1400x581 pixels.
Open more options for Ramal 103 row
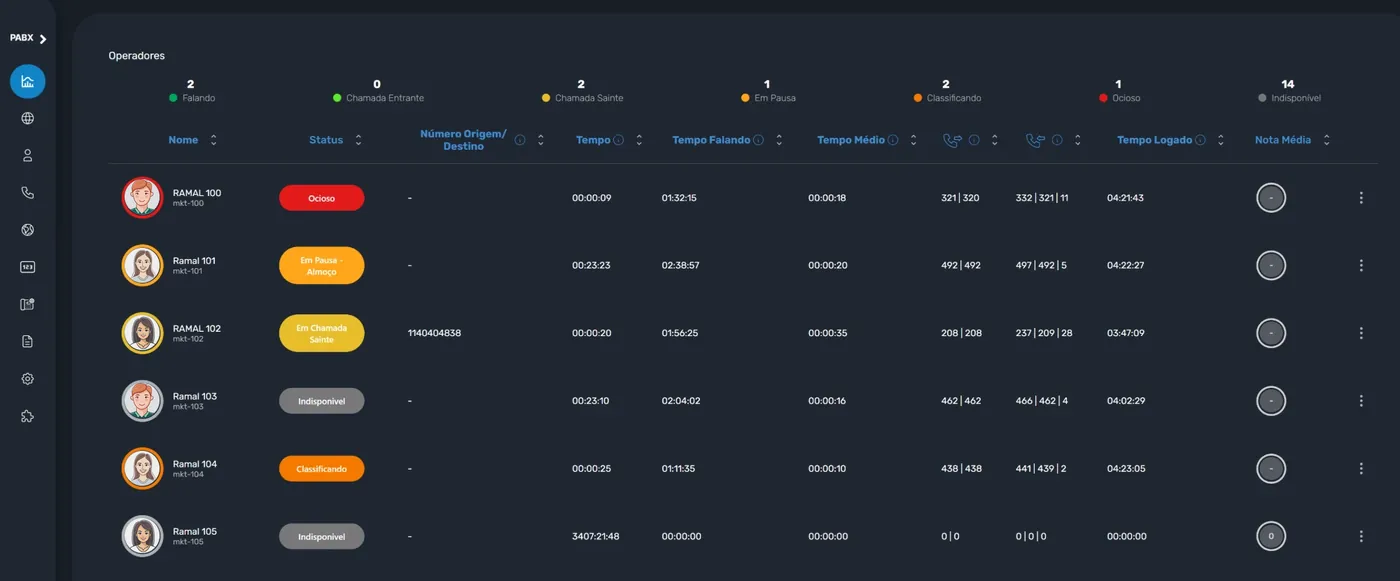[x=1361, y=401]
